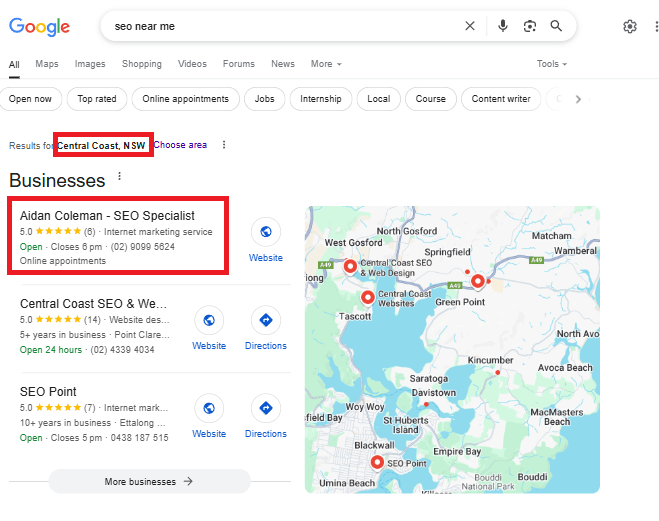Select the All results tab

tap(14, 64)
